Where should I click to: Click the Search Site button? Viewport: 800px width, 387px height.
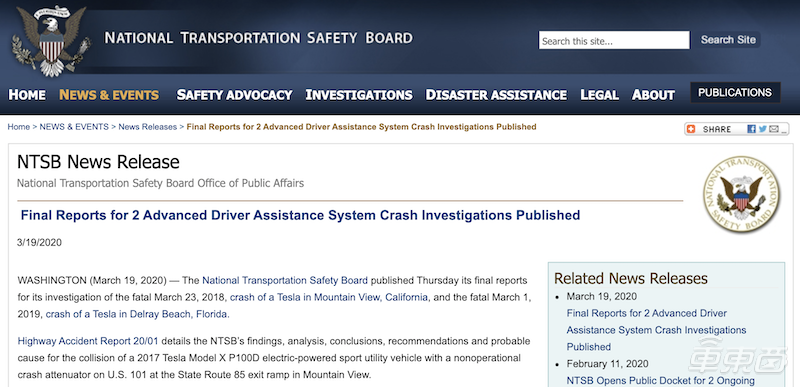click(x=728, y=40)
